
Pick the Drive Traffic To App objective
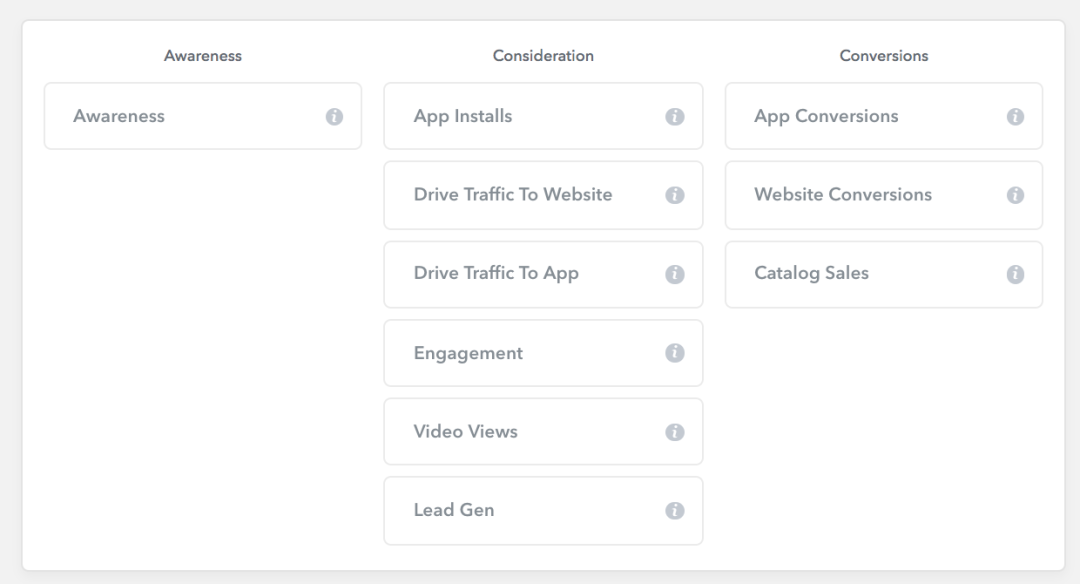point(543,274)
